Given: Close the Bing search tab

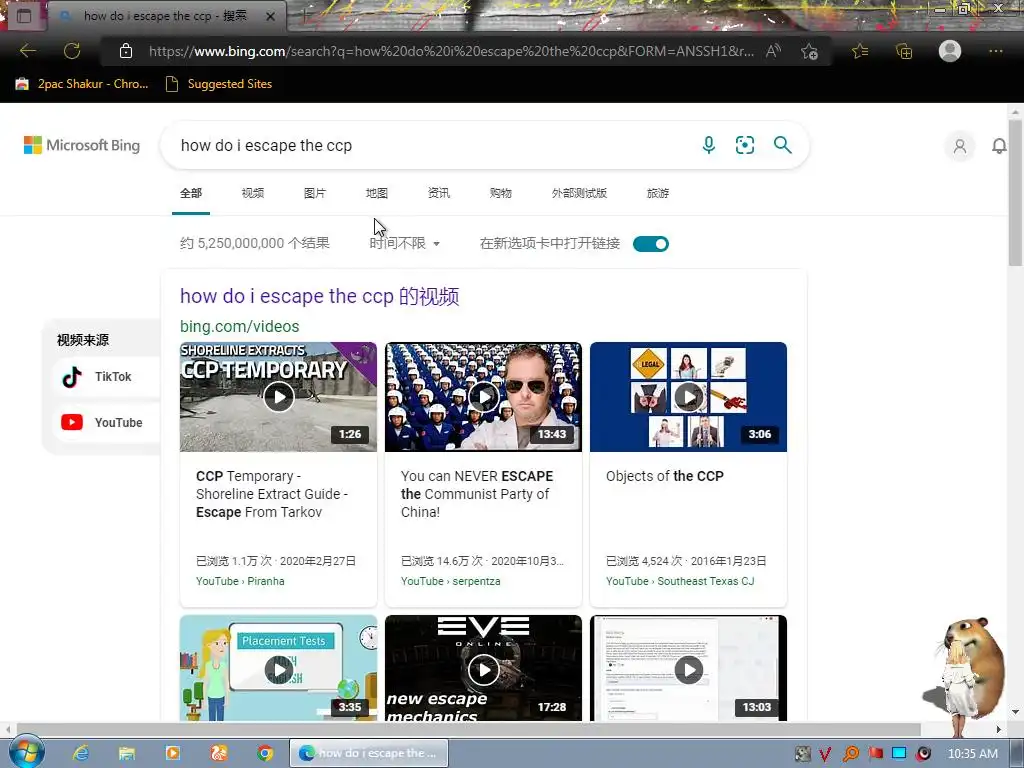Looking at the screenshot, I should (271, 16).
